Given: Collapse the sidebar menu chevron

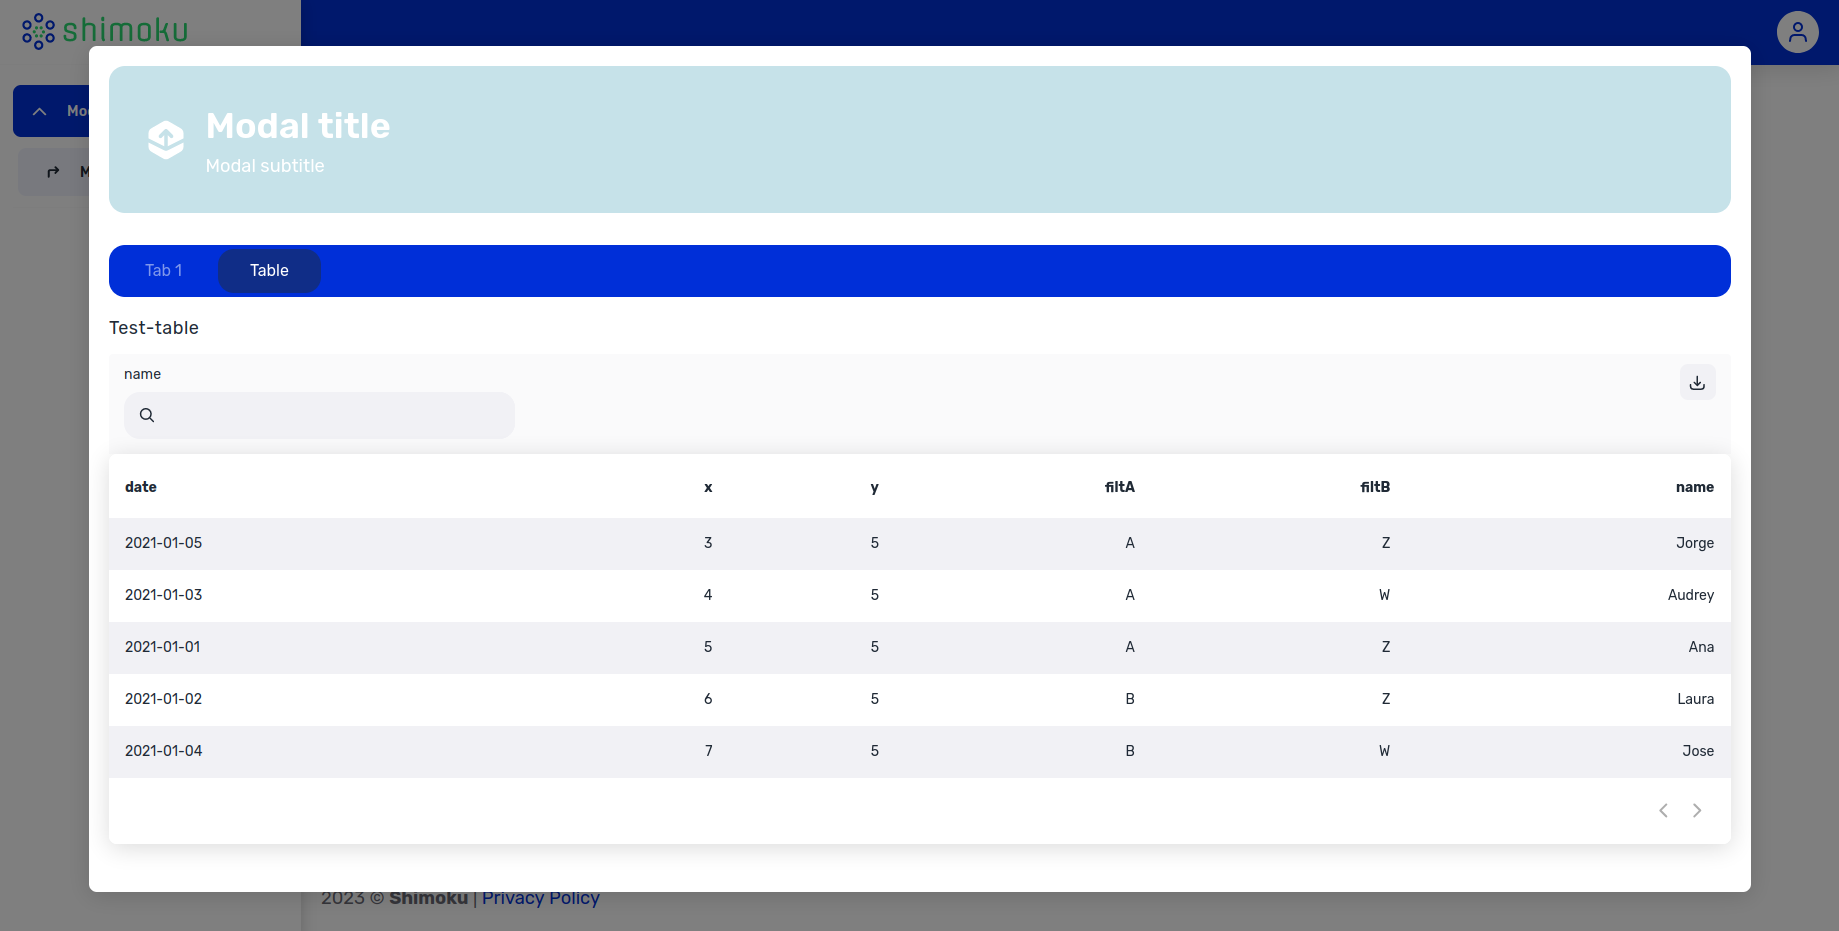Looking at the screenshot, I should [40, 111].
